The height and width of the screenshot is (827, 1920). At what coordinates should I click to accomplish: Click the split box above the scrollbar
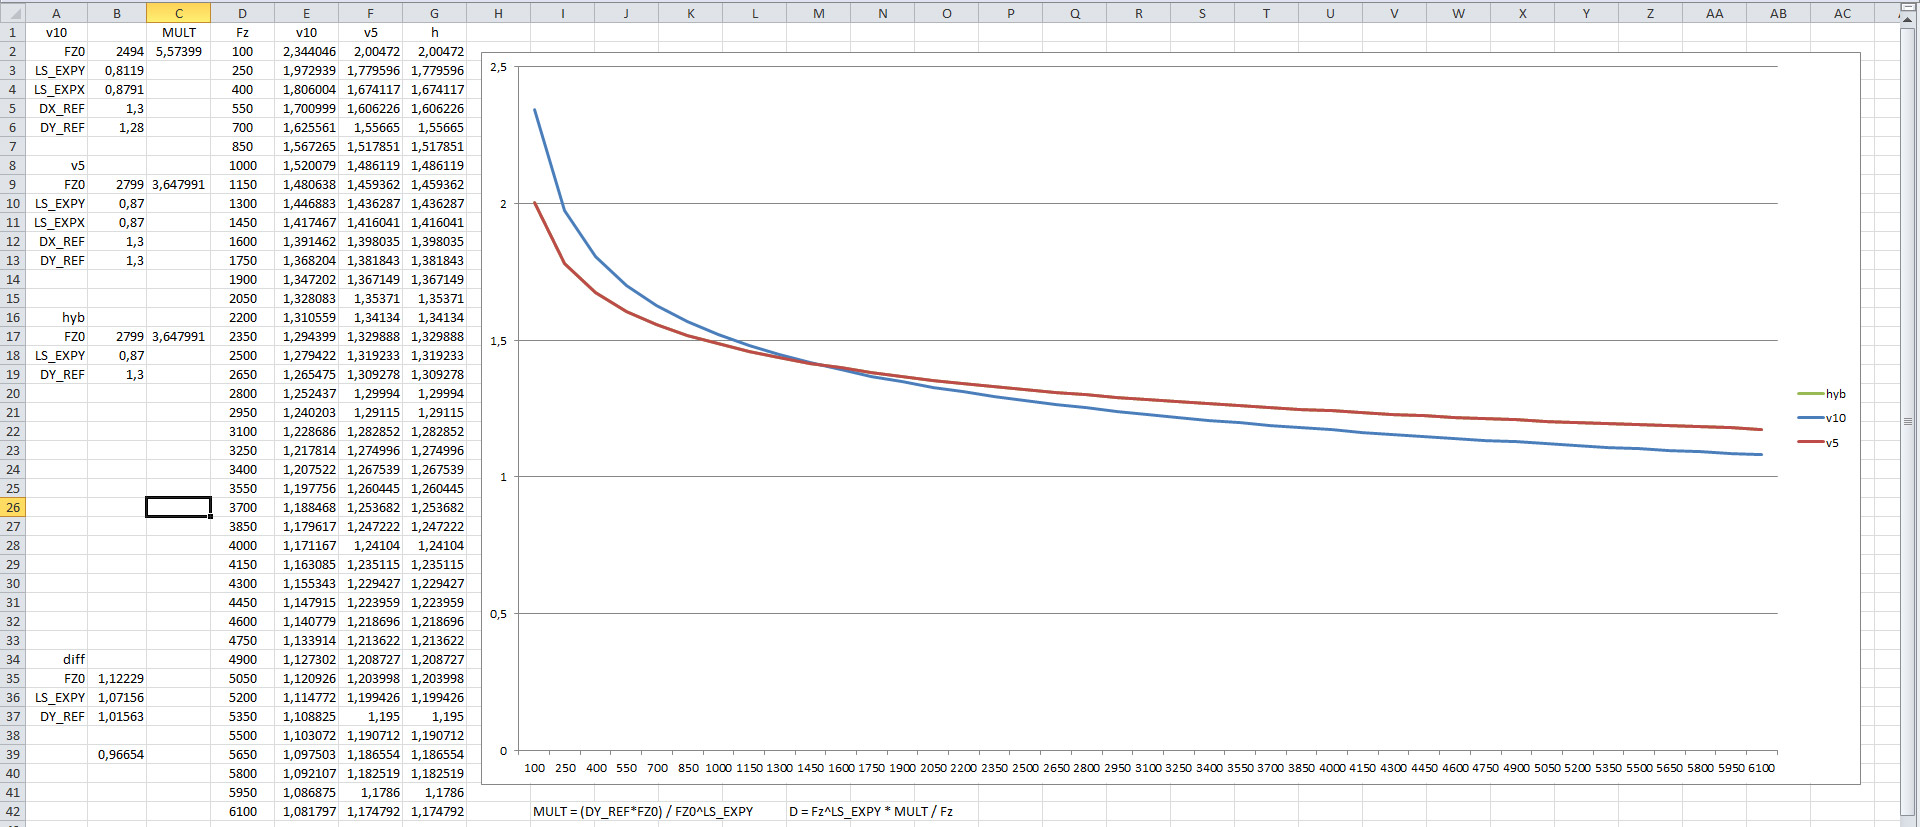[x=1908, y=8]
